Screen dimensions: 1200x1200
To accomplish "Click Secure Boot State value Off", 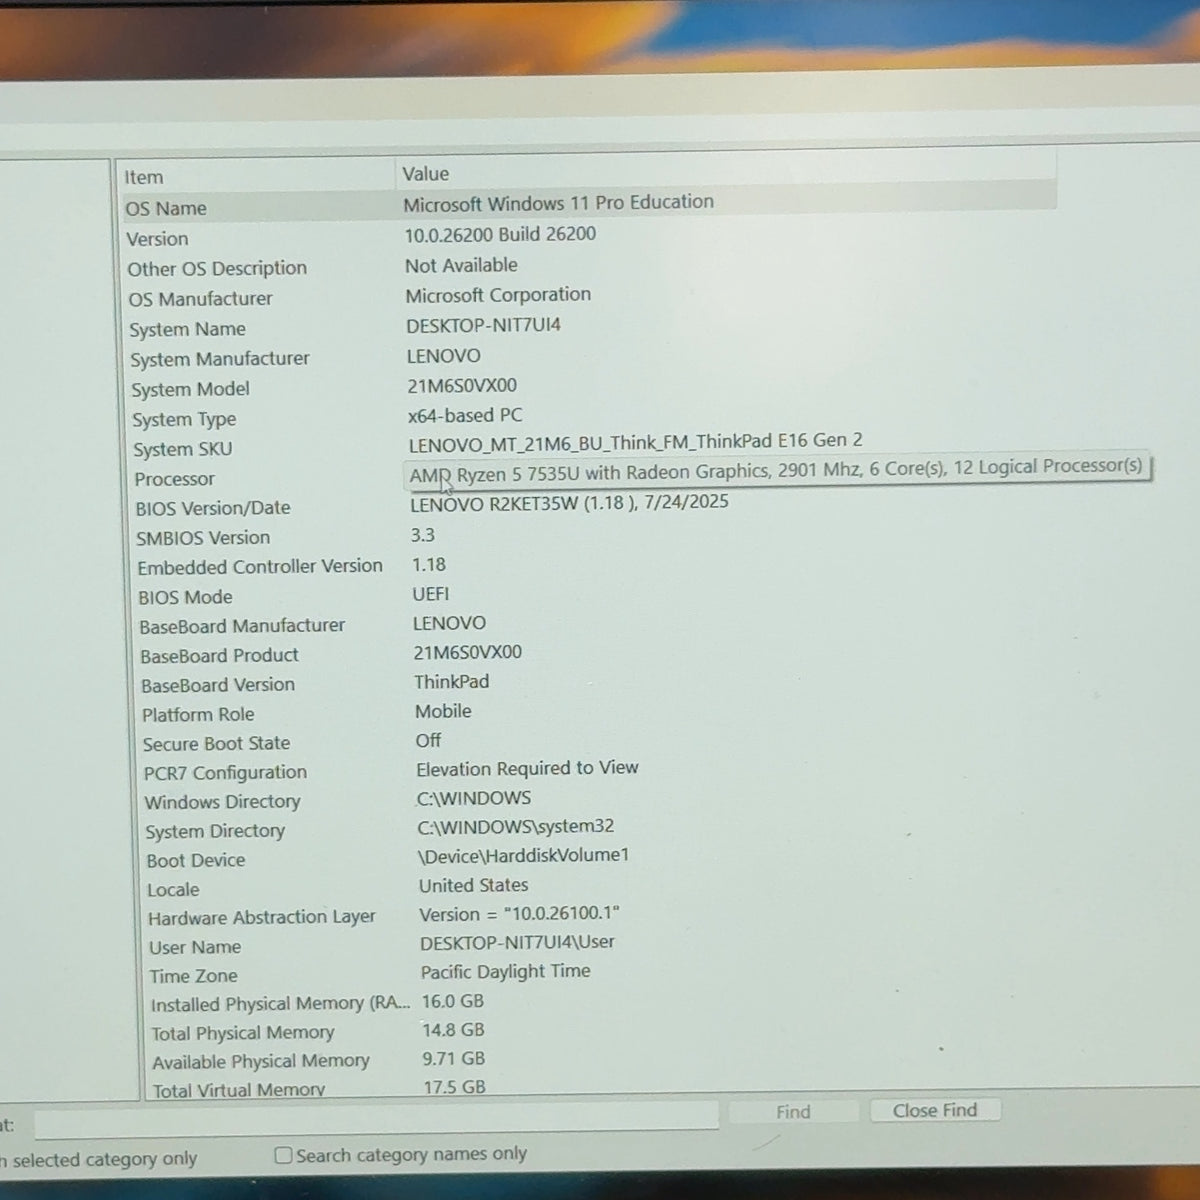I will click(428, 740).
